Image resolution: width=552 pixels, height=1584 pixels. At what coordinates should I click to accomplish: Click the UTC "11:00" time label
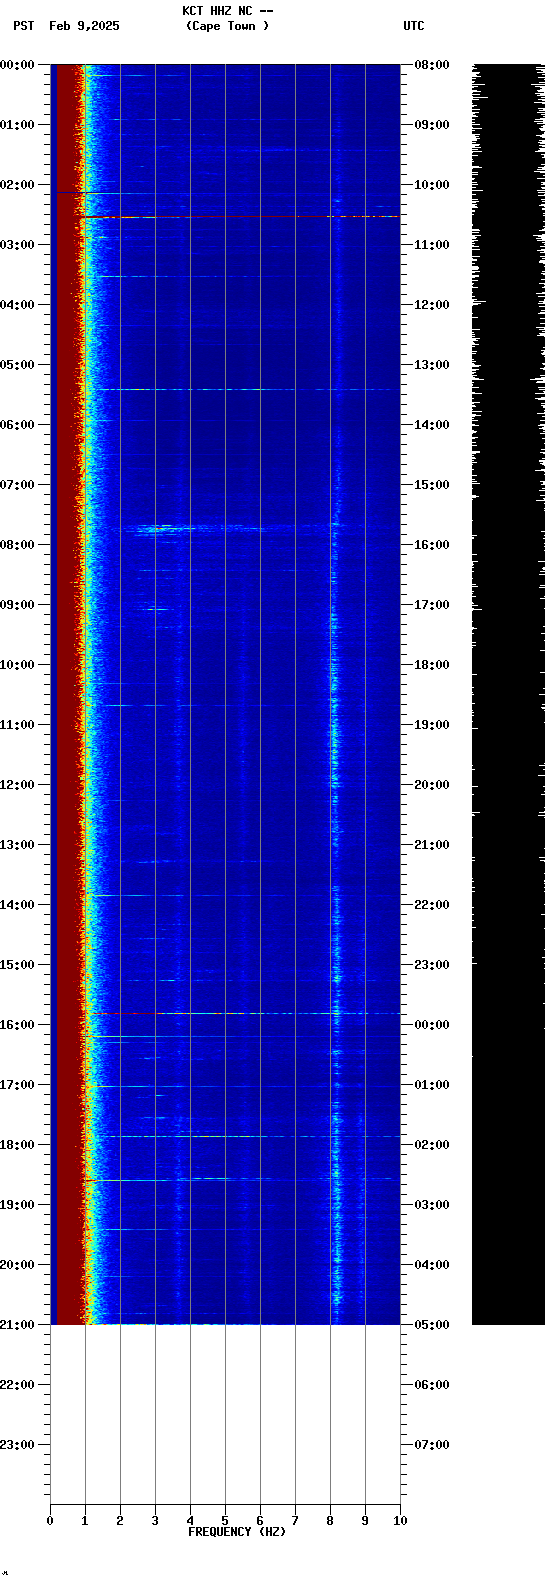[432, 245]
